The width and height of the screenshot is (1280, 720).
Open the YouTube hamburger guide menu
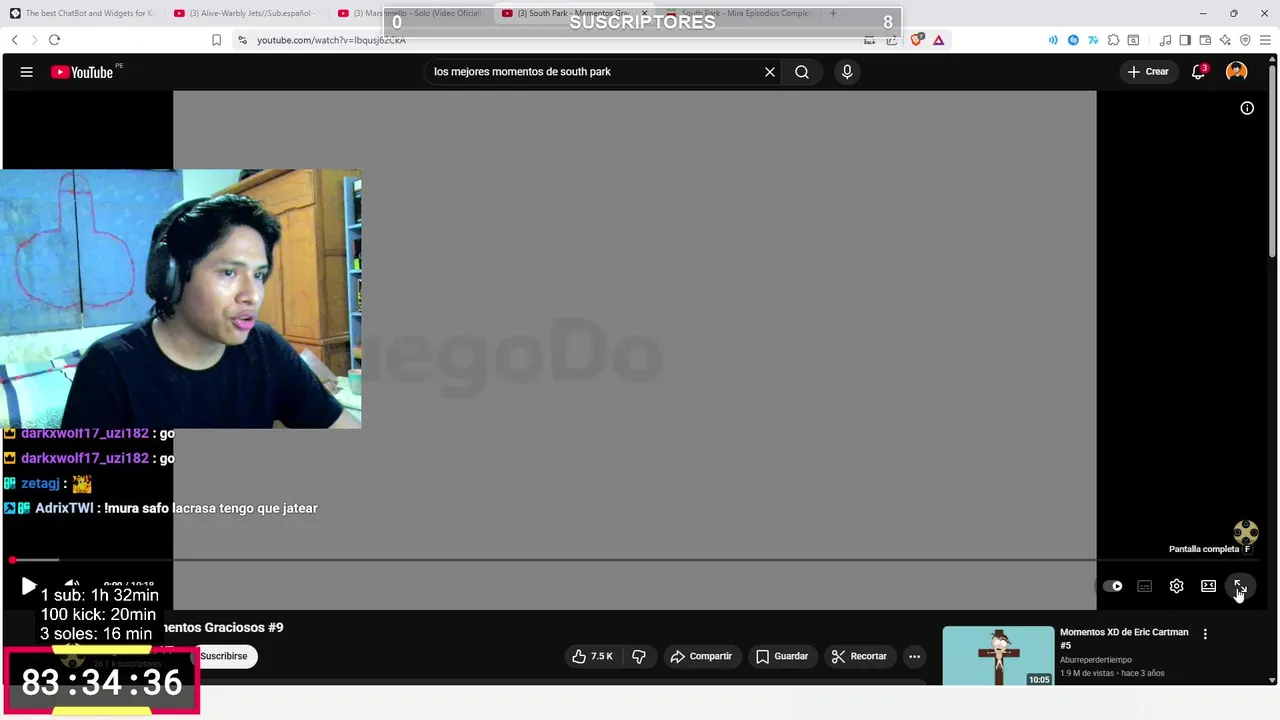27,72
